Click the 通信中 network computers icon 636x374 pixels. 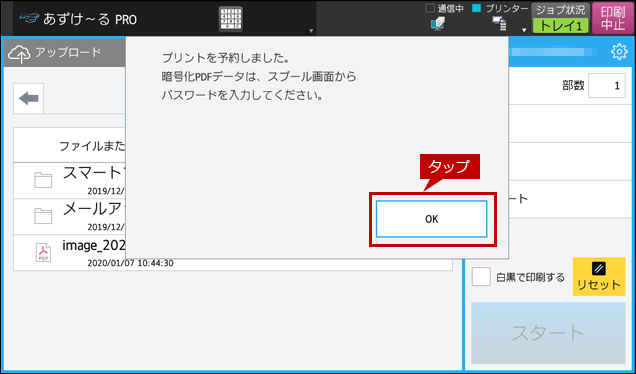438,24
